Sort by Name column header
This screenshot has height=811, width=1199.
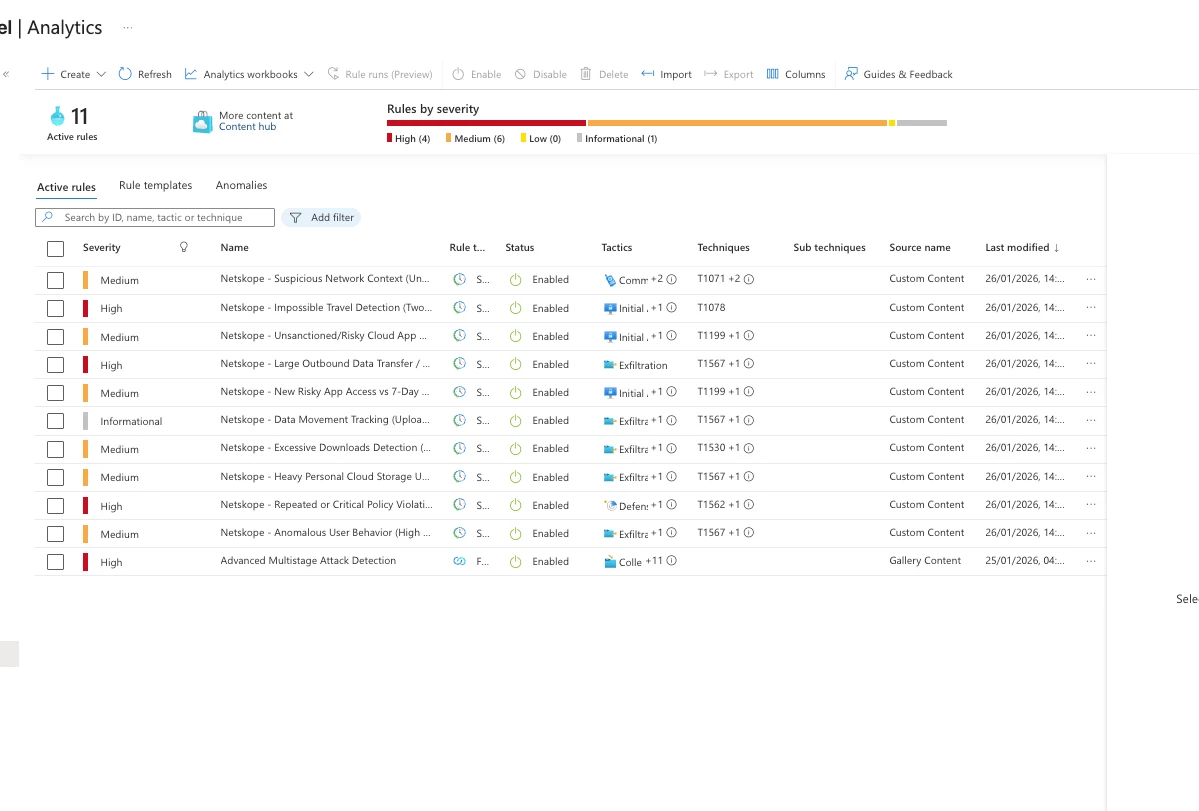[234, 248]
